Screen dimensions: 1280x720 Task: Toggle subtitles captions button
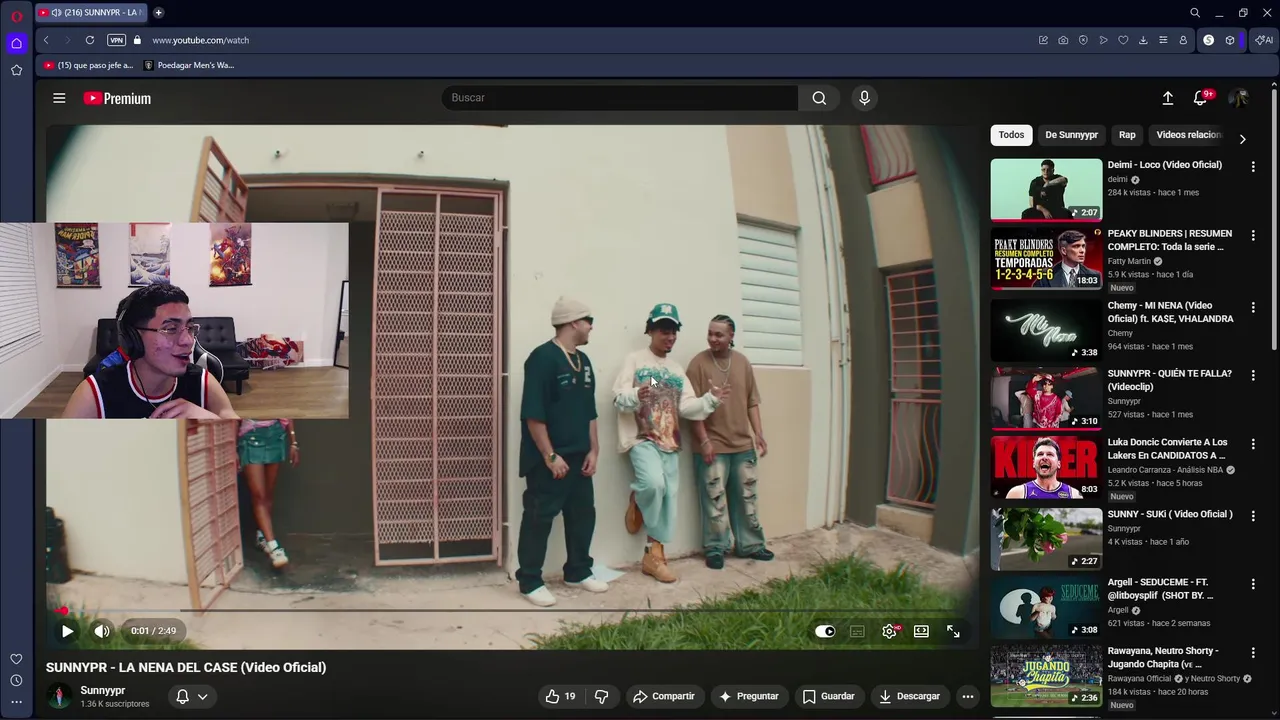[x=857, y=631]
